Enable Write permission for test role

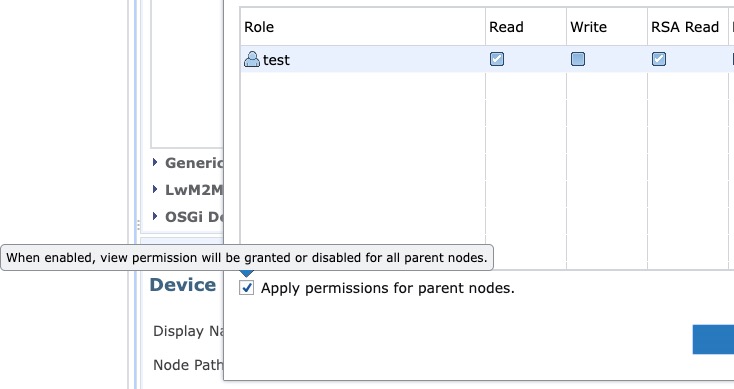[x=578, y=59]
